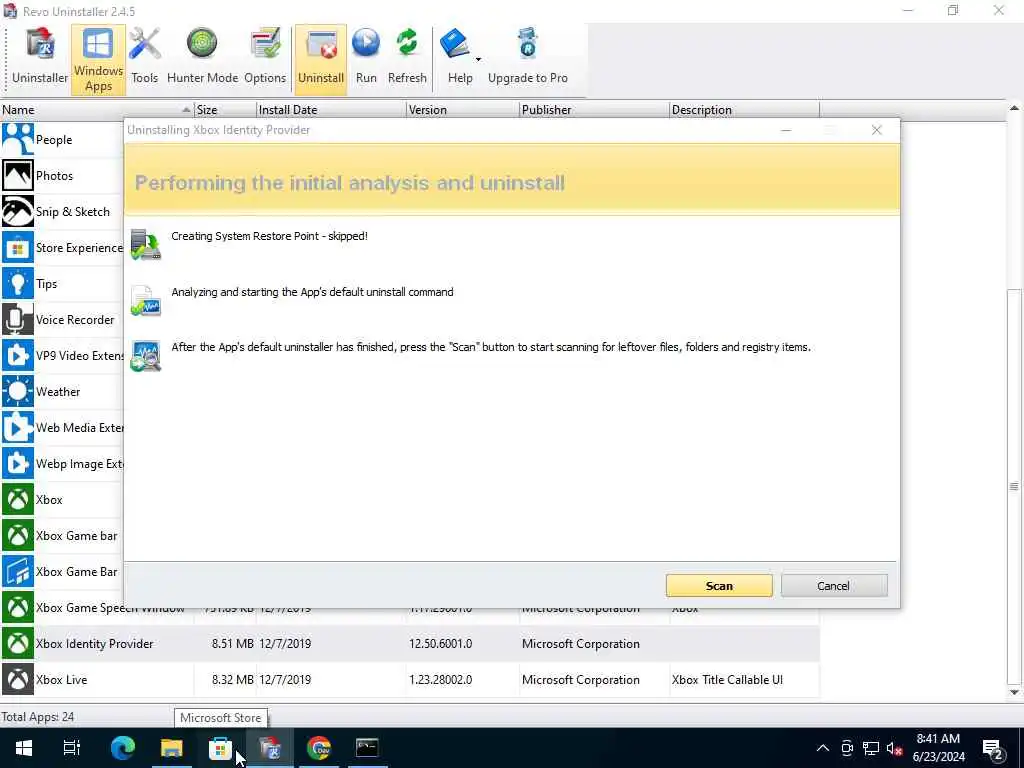Refresh the apps list
This screenshot has height=768, width=1024.
pos(407,59)
